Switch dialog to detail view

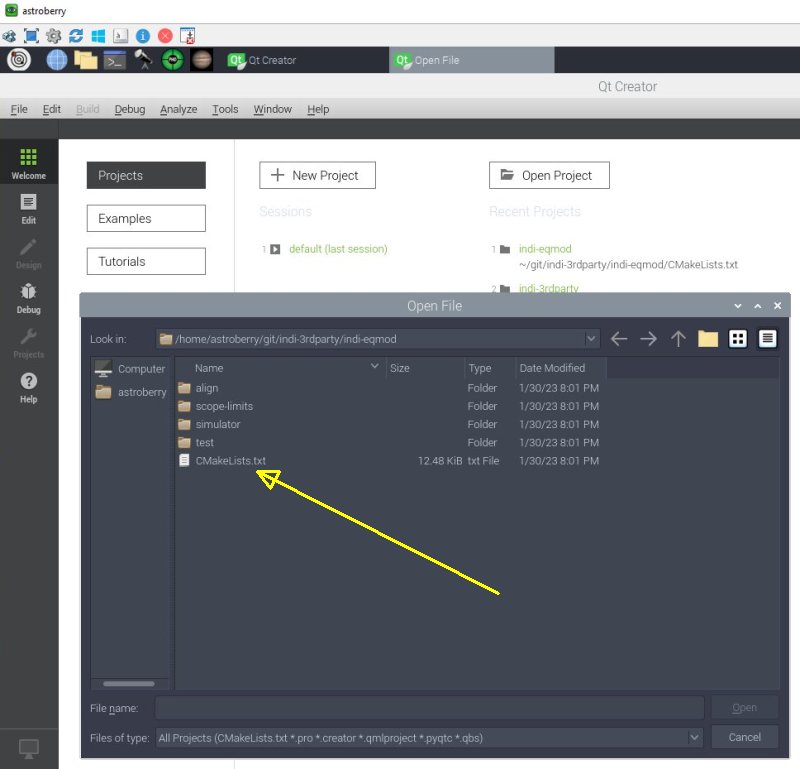tap(767, 339)
